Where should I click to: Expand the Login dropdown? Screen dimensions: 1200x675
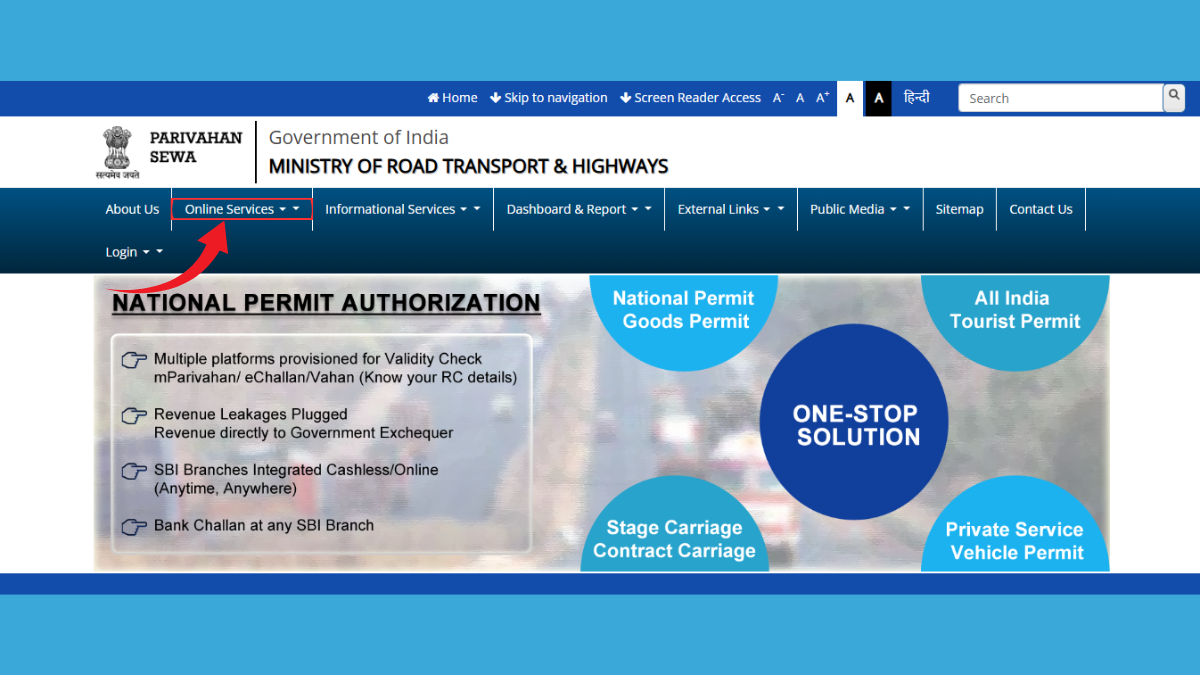[x=134, y=252]
